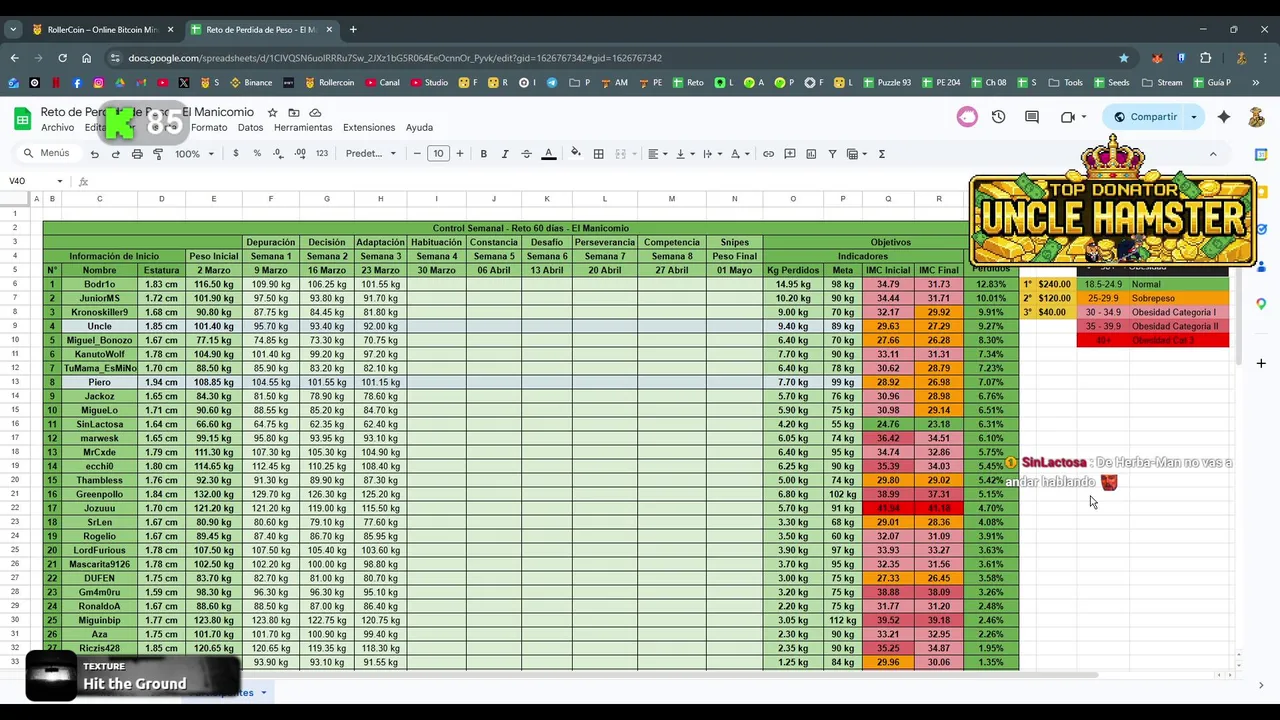Open more number formats 123
The width and height of the screenshot is (1280, 720).
pyautogui.click(x=321, y=154)
